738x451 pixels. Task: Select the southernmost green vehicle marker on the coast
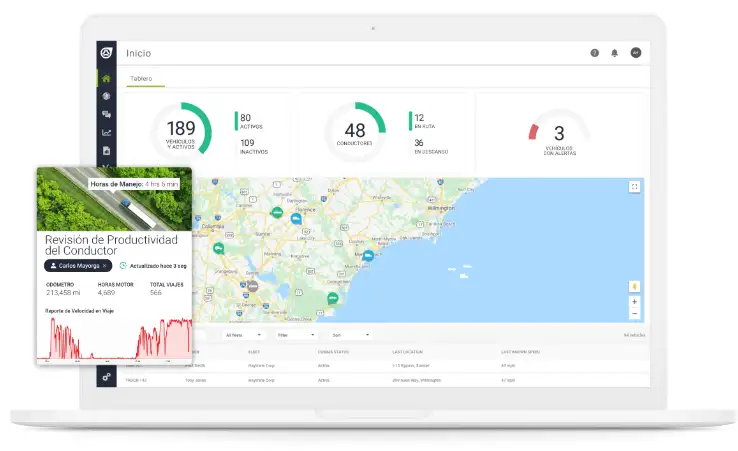coord(333,298)
